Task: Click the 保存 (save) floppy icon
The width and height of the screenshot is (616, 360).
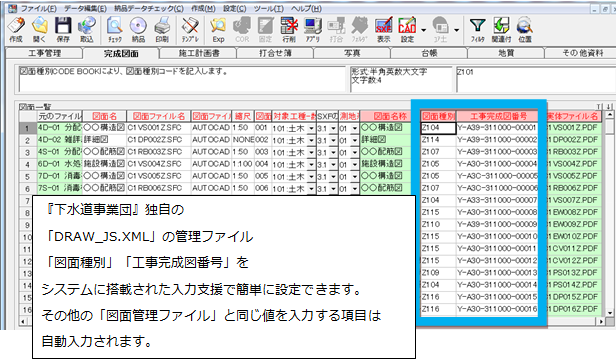Action: click(x=63, y=29)
